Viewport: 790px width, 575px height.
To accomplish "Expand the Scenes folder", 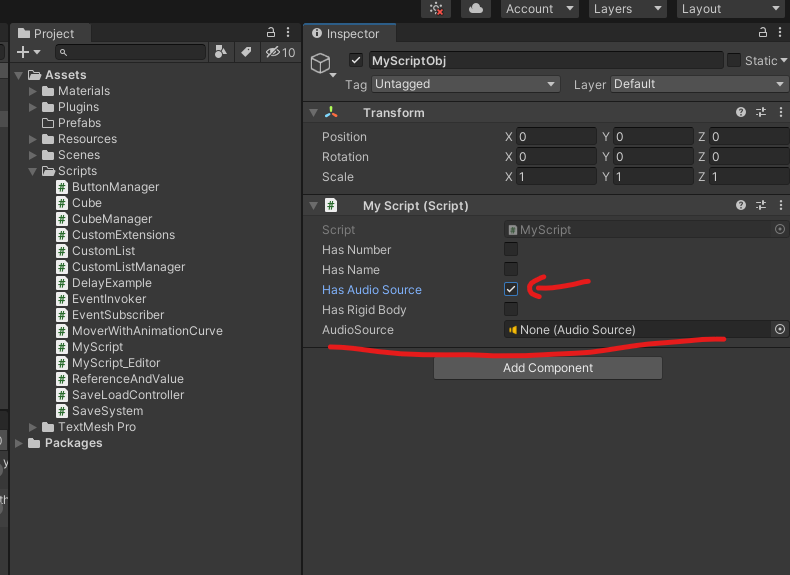I will point(33,155).
